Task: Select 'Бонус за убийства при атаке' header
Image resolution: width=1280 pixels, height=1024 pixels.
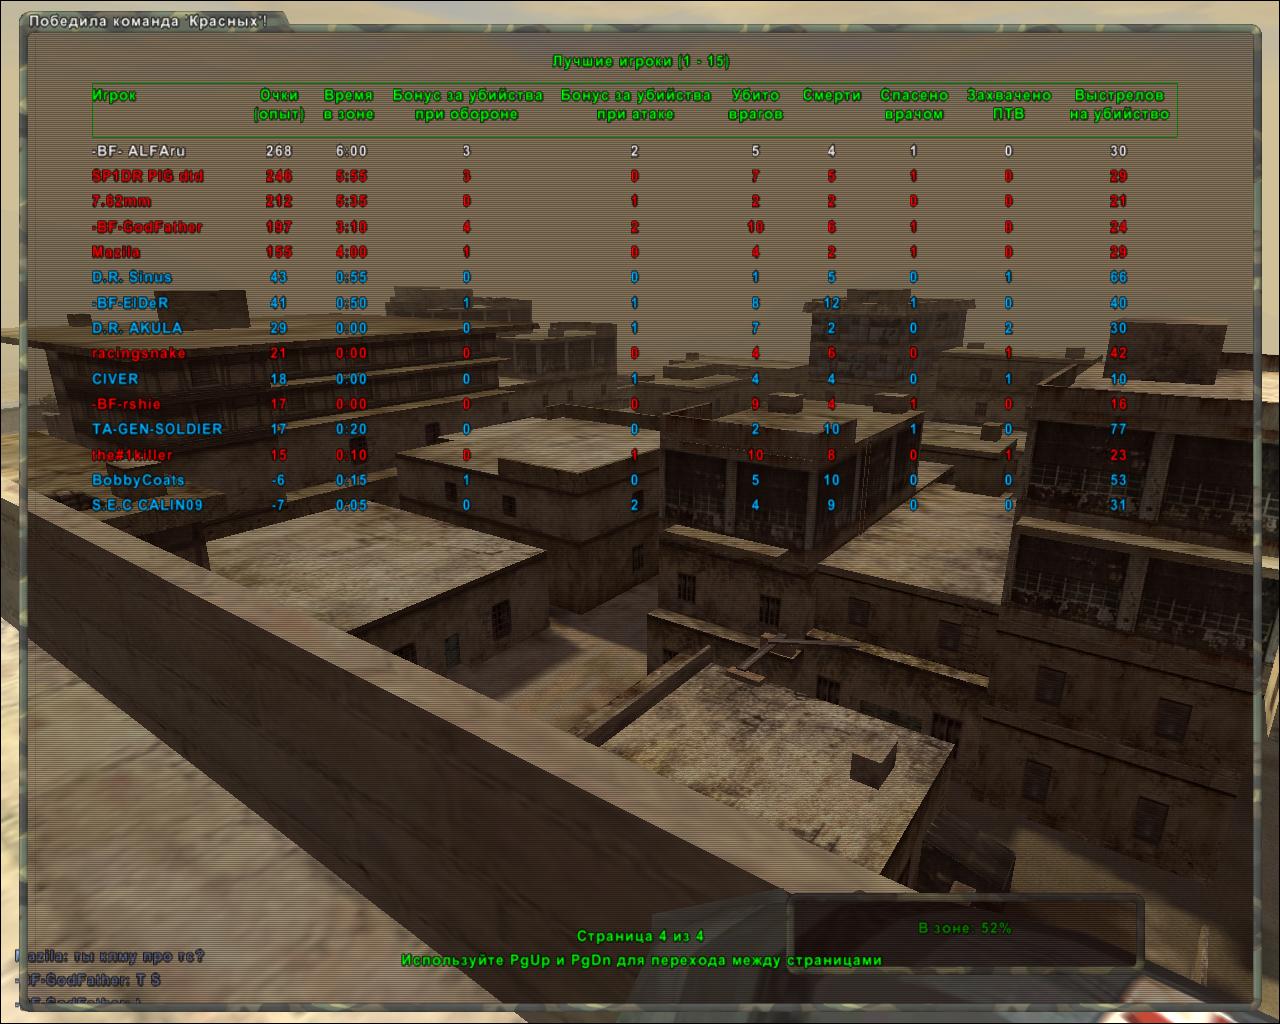Action: (x=635, y=105)
